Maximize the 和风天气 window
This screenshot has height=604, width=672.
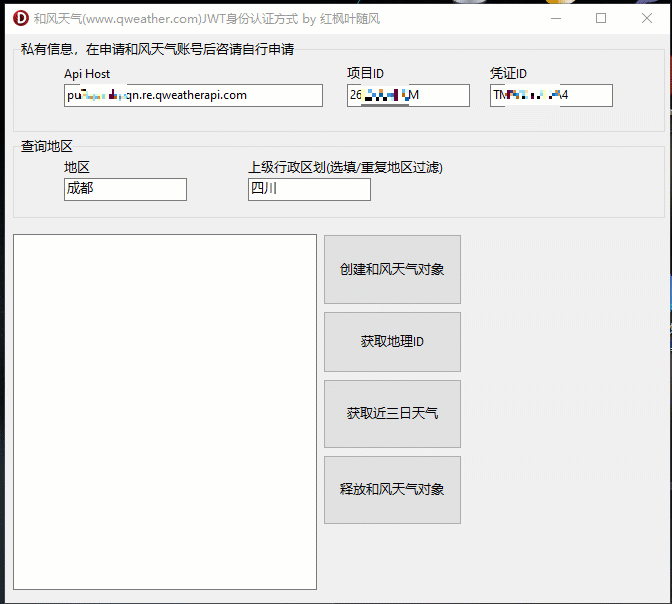pyautogui.click(x=601, y=18)
